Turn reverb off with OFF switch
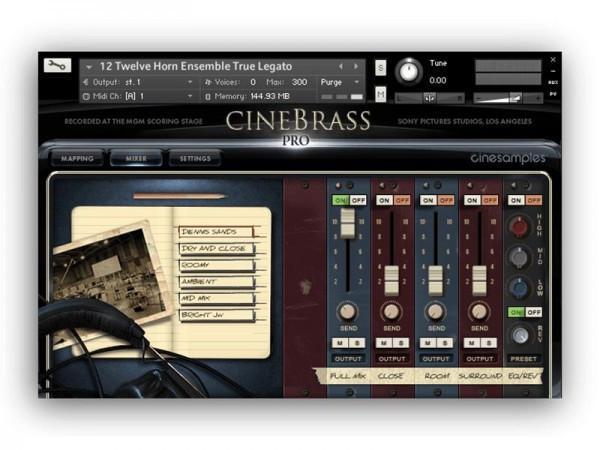 point(534,312)
